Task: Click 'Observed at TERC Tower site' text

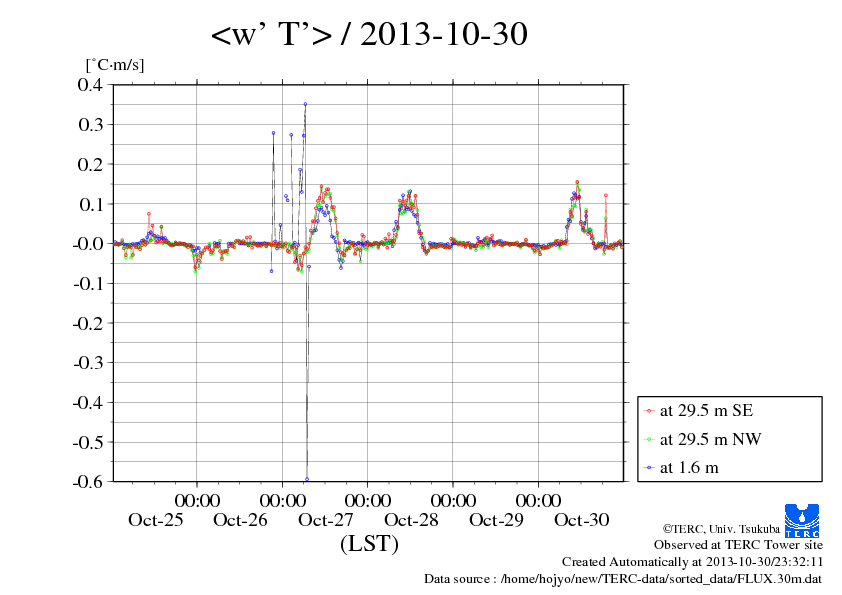Action: [738, 545]
